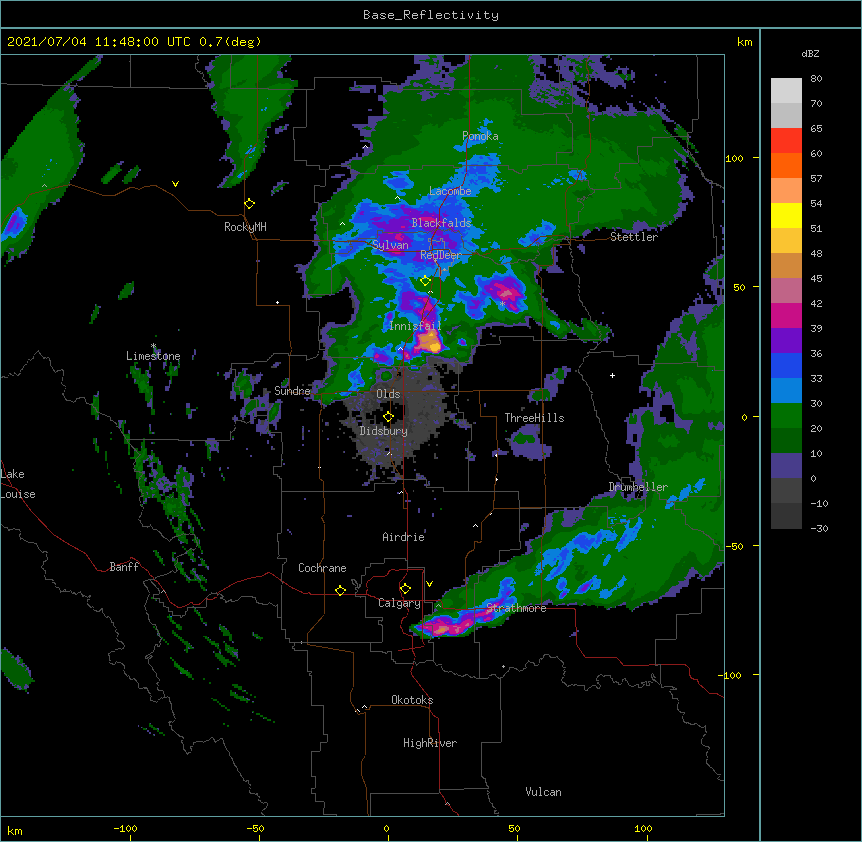Image resolution: width=862 pixels, height=842 pixels.
Task: Click the yellow diamond marker above RockyMH
Action: click(250, 204)
